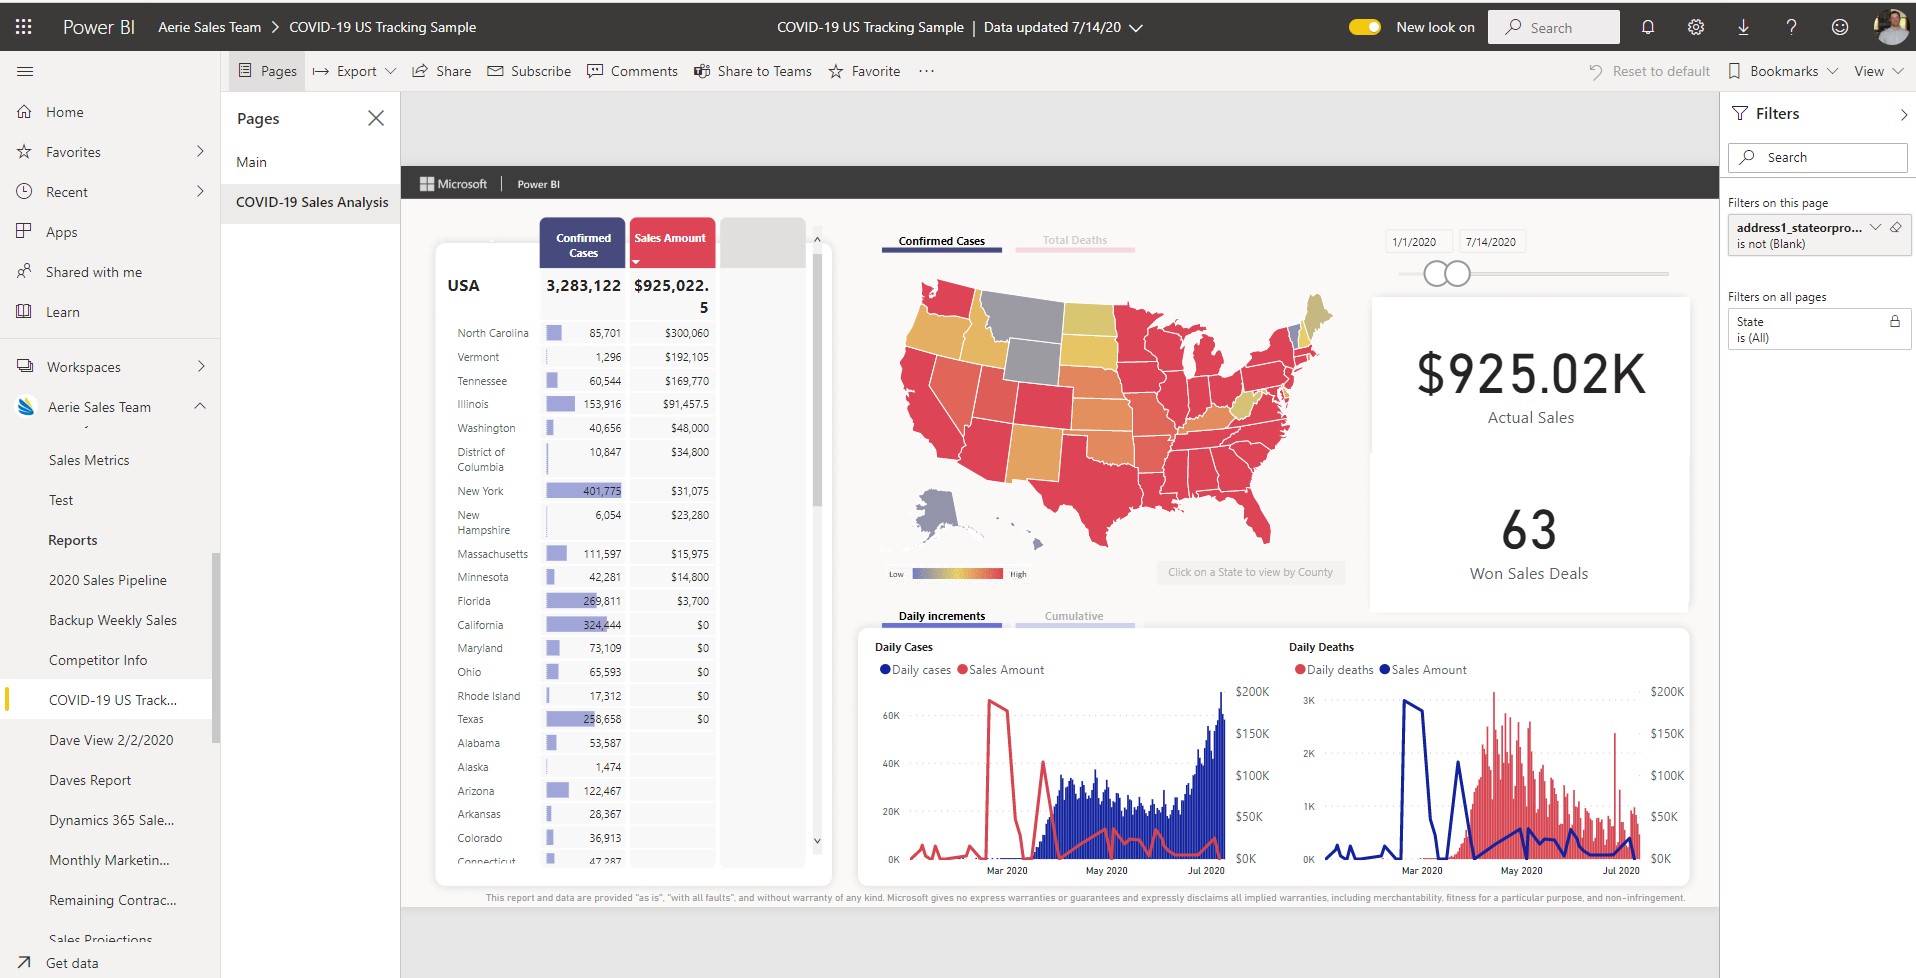
Task: Click Subscribe in the toolbar
Action: point(529,71)
